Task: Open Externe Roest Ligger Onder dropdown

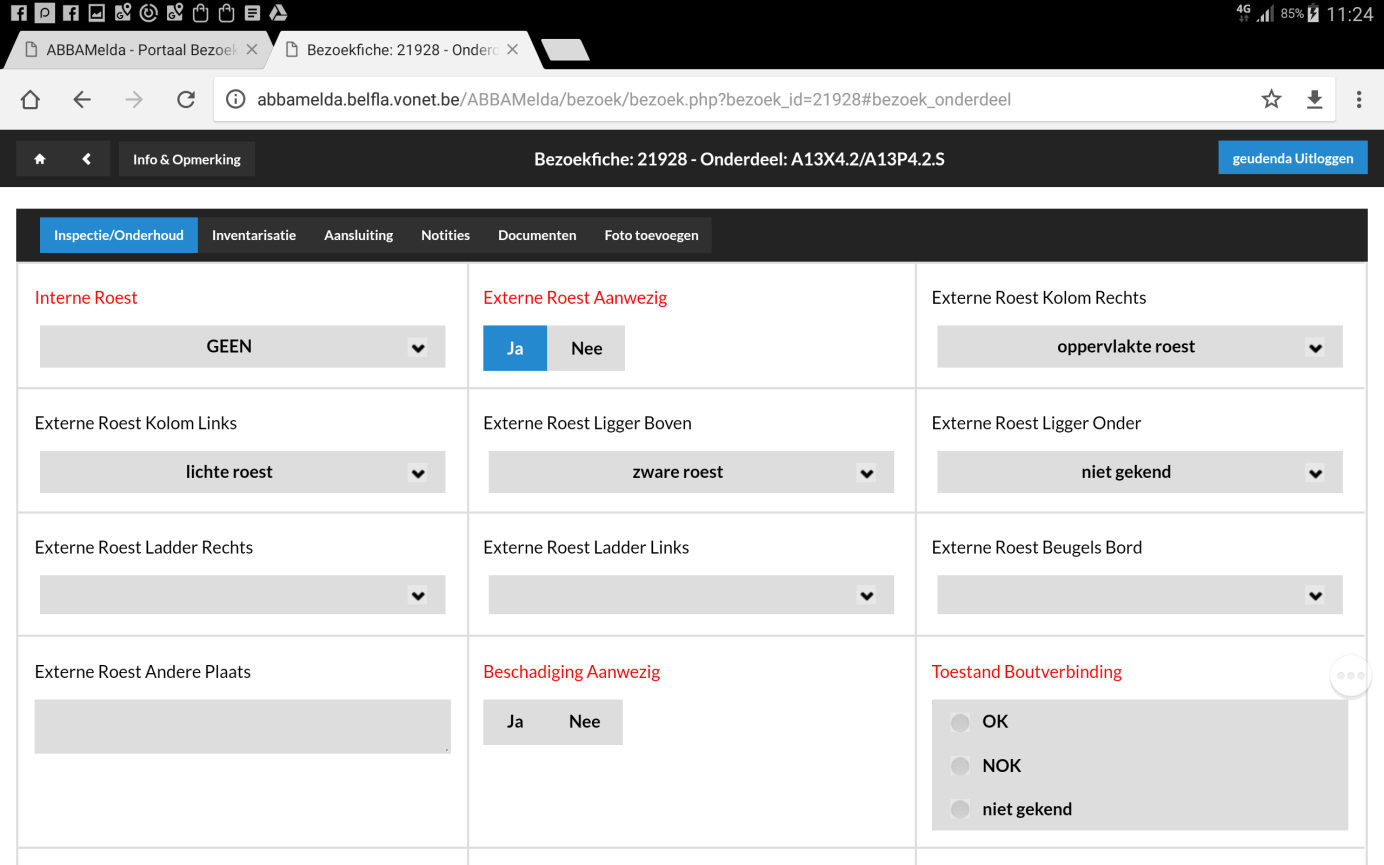Action: [x=1140, y=472]
